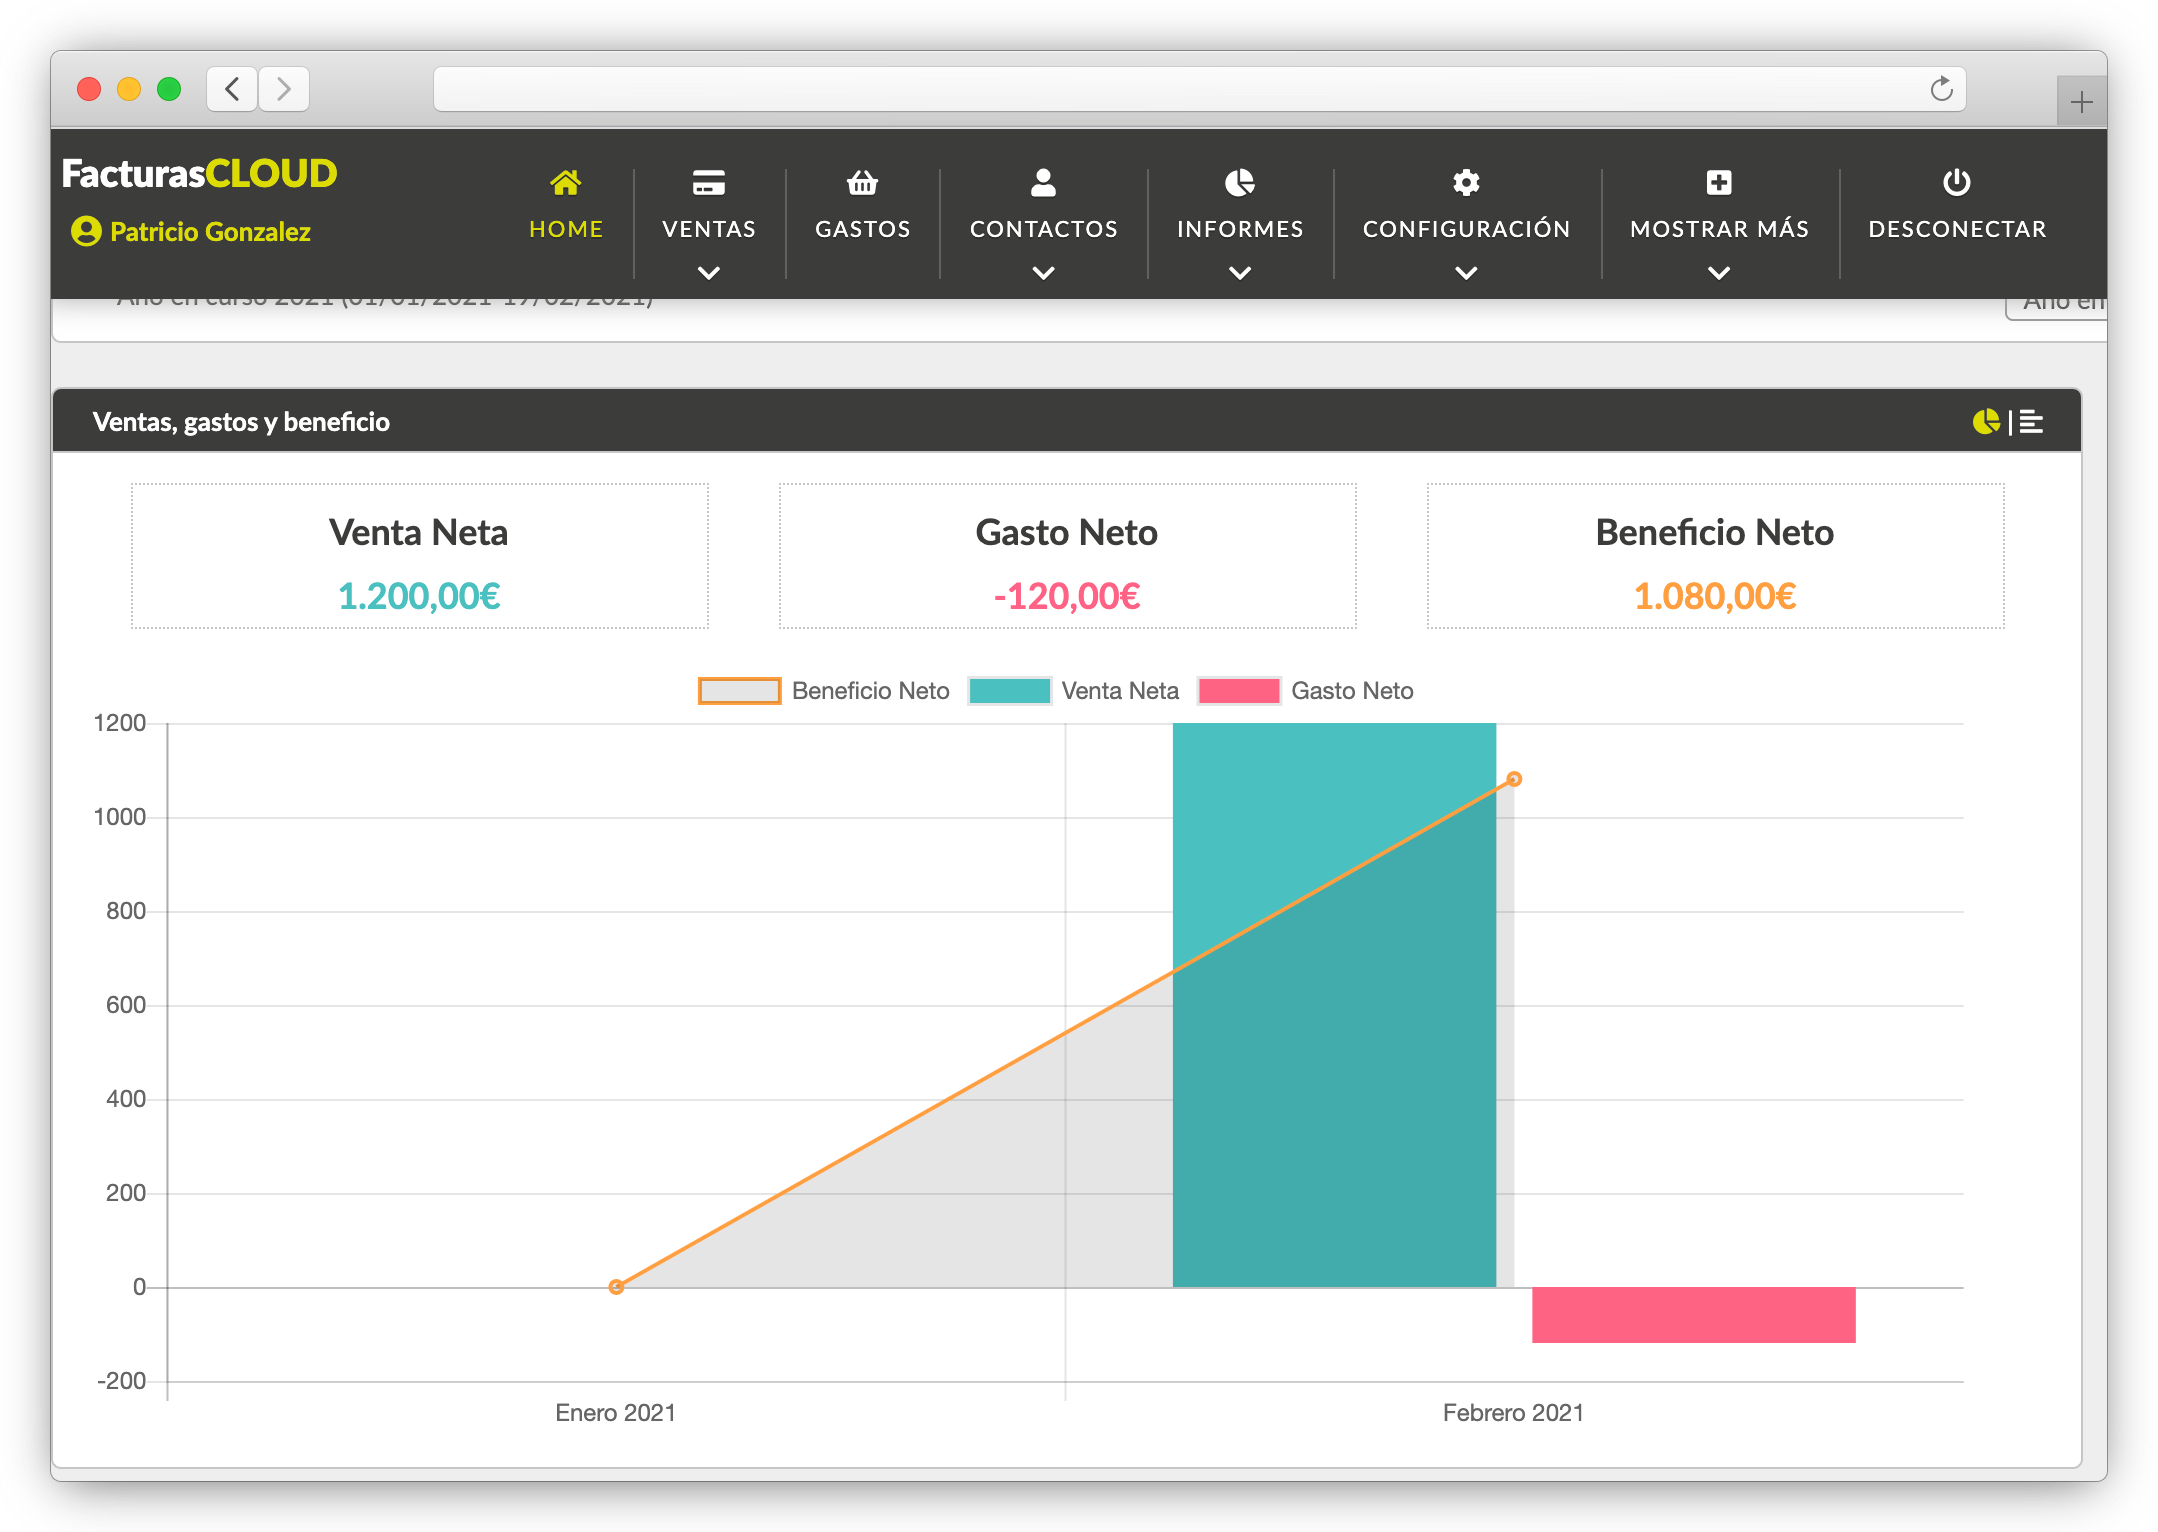Click the Informes pie chart icon
This screenshot has height=1532, width=2158.
(1239, 183)
